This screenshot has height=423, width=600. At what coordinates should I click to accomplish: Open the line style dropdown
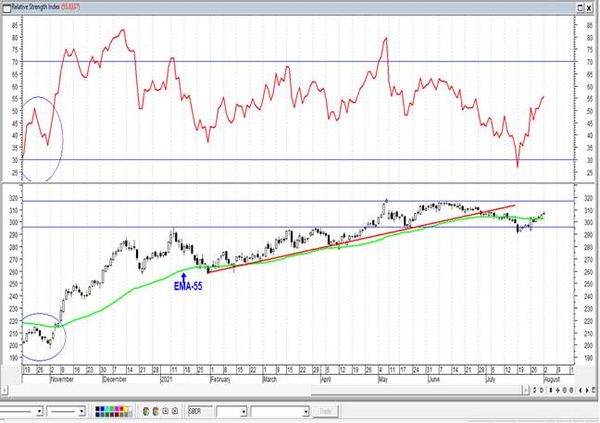pyautogui.click(x=40, y=412)
